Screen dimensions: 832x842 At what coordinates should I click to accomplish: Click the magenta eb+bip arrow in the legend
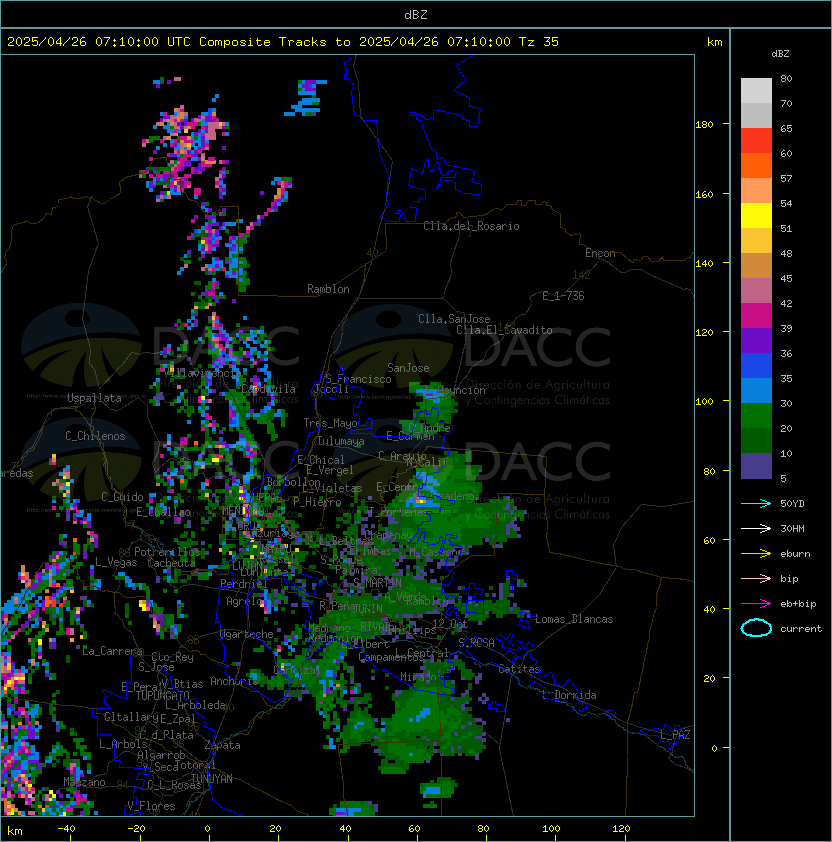pyautogui.click(x=756, y=604)
